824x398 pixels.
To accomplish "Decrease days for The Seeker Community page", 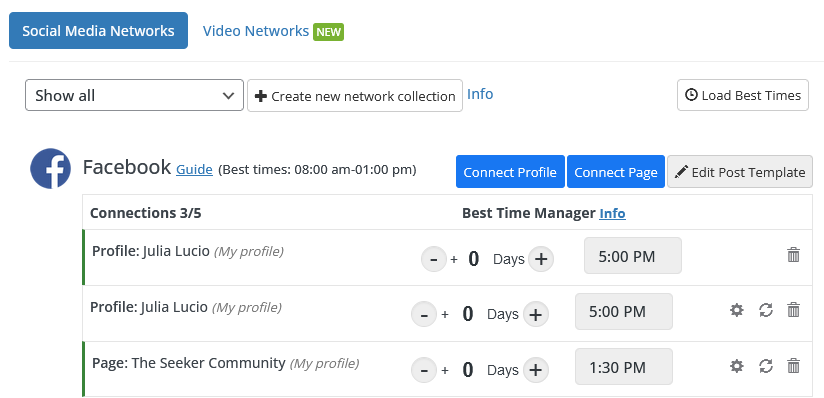I will point(424,370).
